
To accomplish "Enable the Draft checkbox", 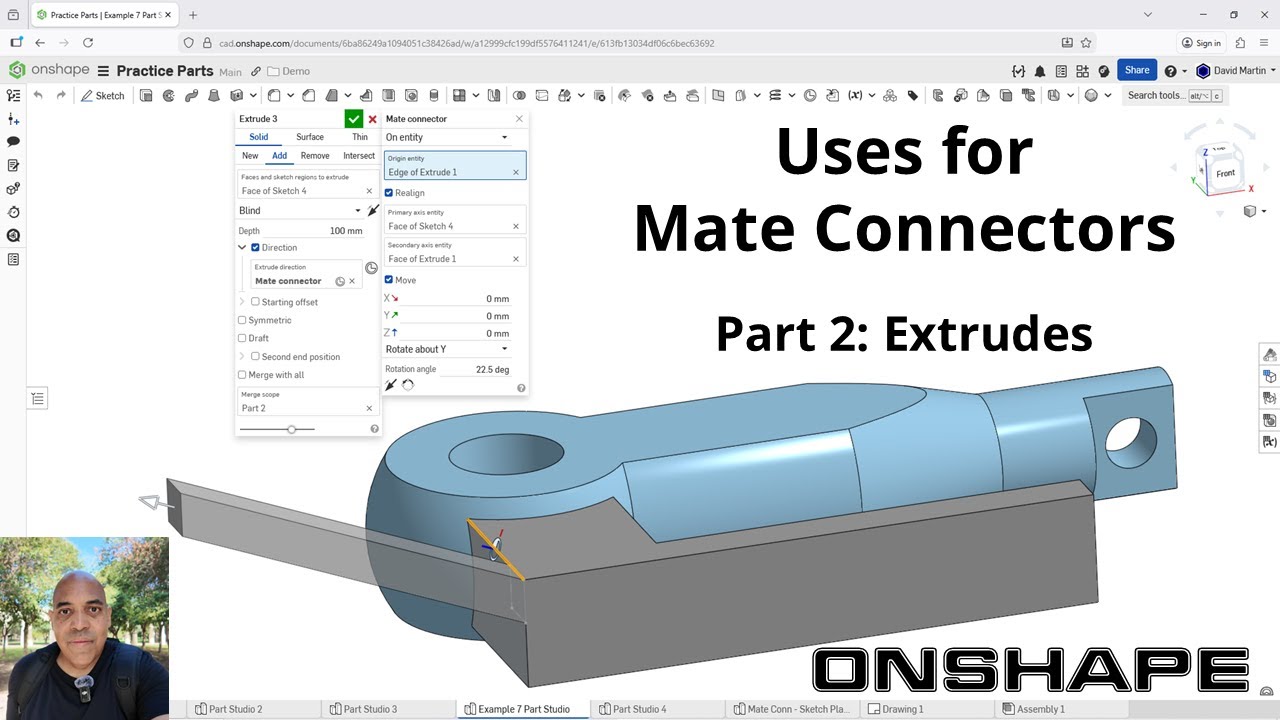I will click(242, 338).
